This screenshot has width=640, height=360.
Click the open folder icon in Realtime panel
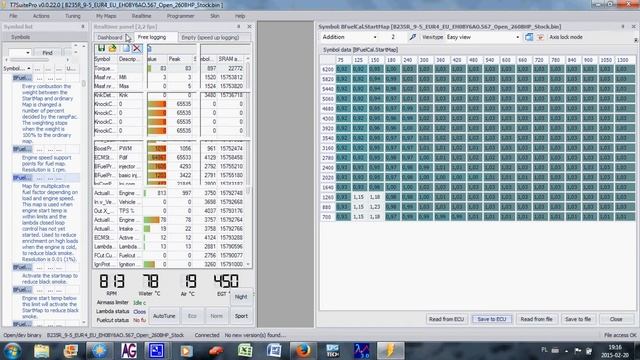113,48
